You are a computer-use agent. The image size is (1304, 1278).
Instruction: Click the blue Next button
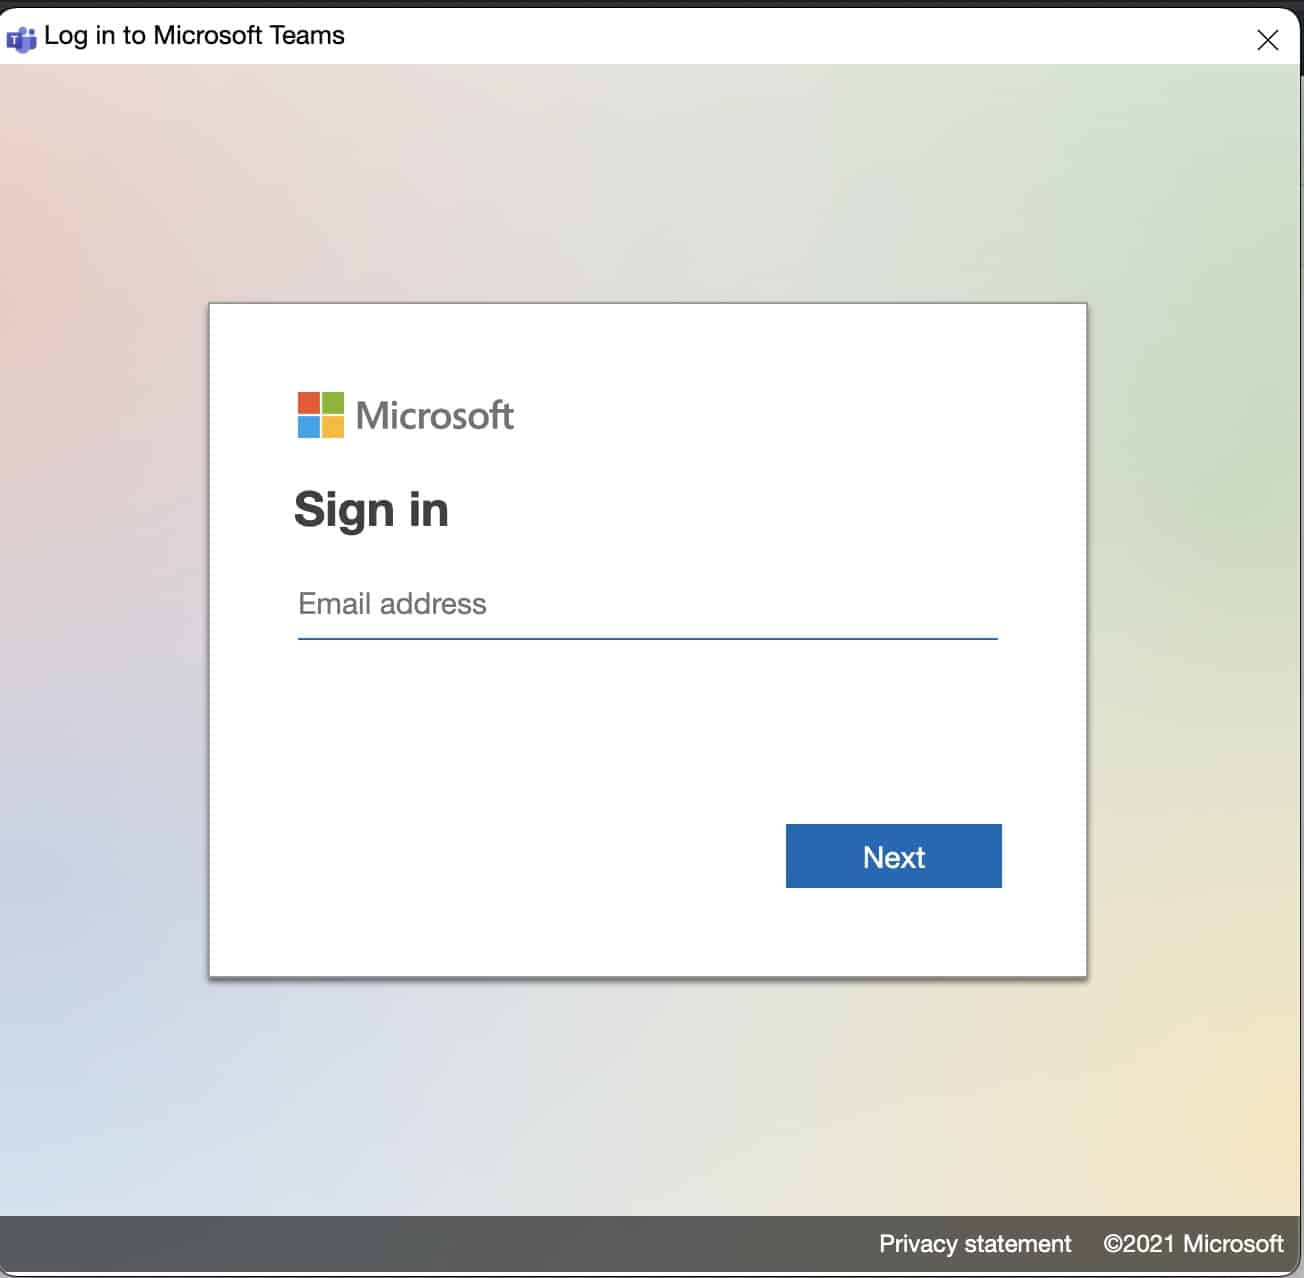pos(893,856)
